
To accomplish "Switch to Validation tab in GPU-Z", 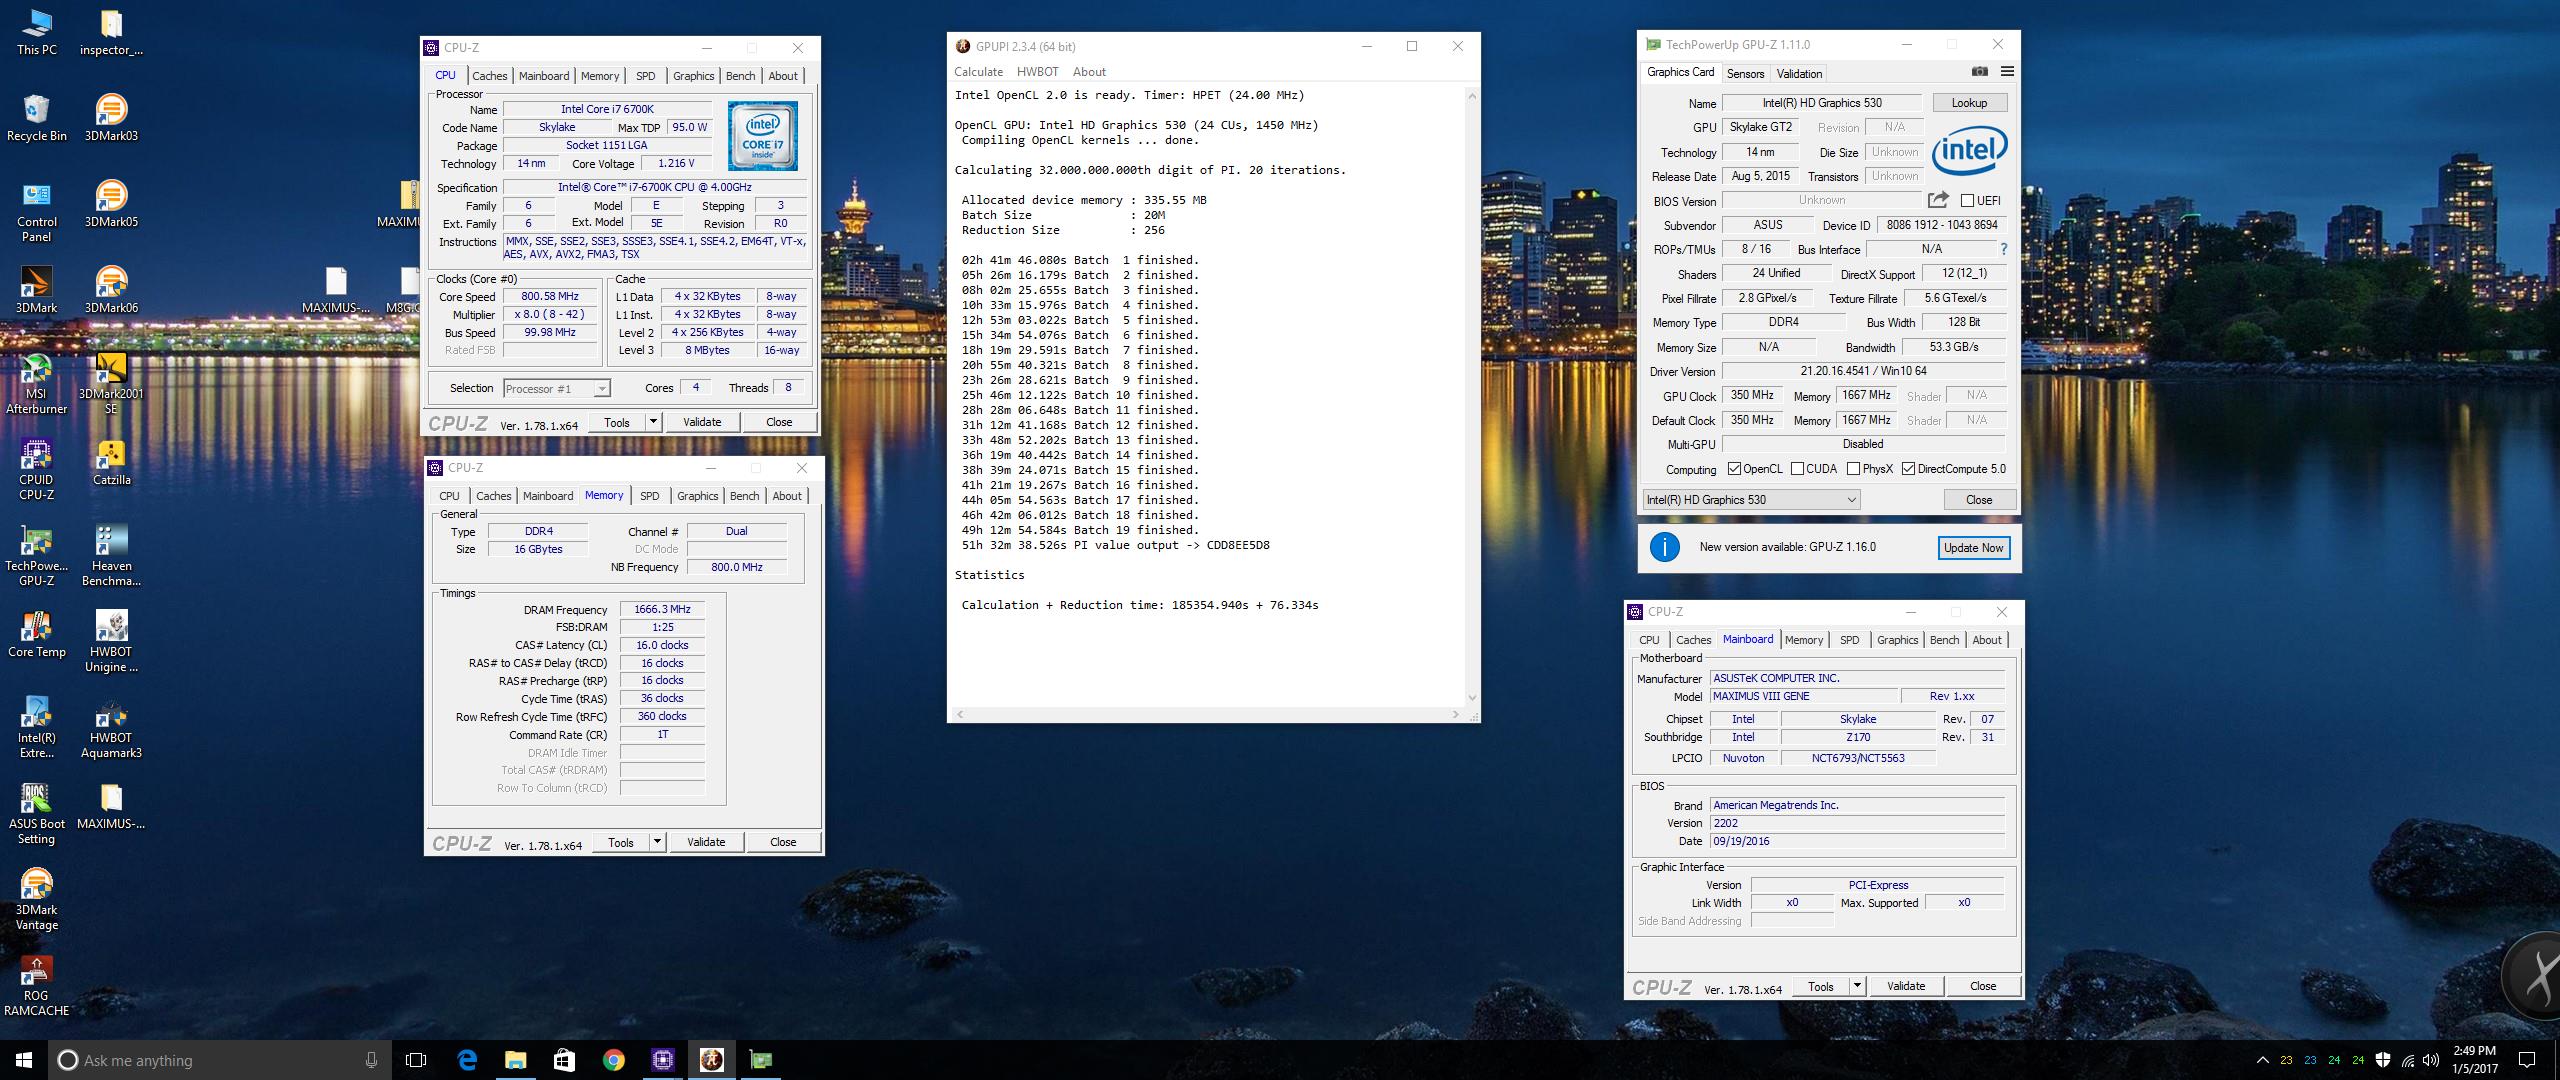I will (1799, 74).
